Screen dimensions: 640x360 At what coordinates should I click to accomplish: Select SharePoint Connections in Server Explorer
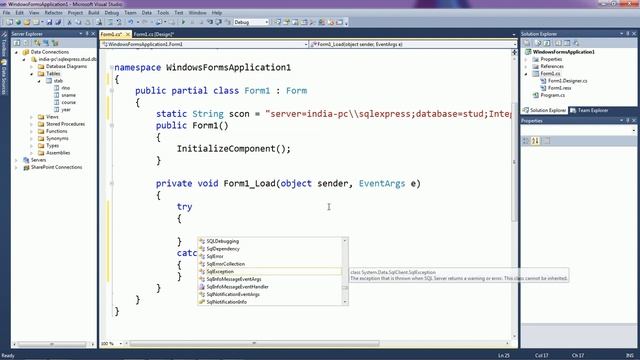pyautogui.click(x=56, y=167)
